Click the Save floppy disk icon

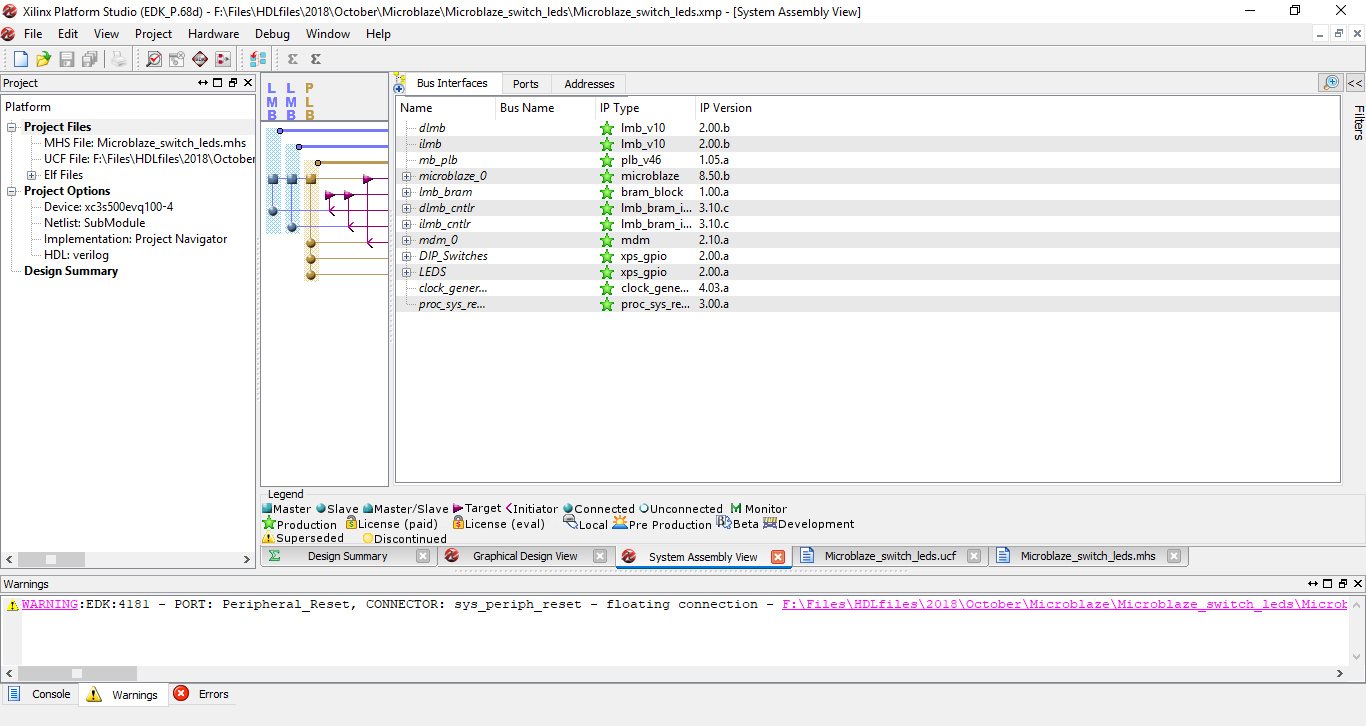pos(67,59)
